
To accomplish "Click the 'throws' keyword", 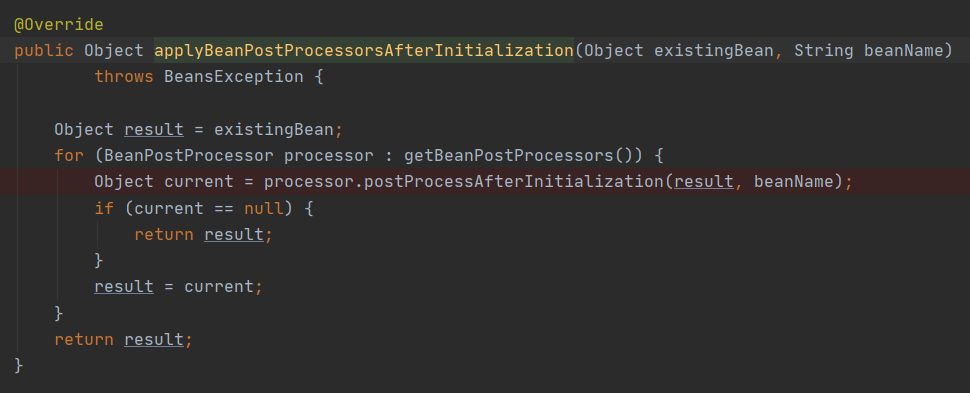I will click(124, 77).
